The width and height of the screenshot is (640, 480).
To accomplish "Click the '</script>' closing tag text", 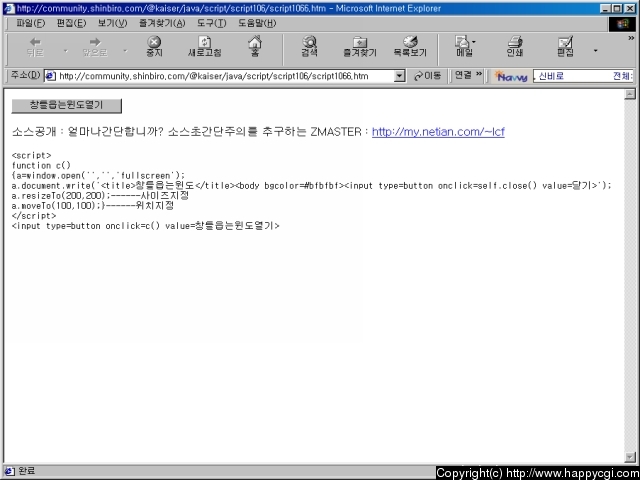I will 34,216.
